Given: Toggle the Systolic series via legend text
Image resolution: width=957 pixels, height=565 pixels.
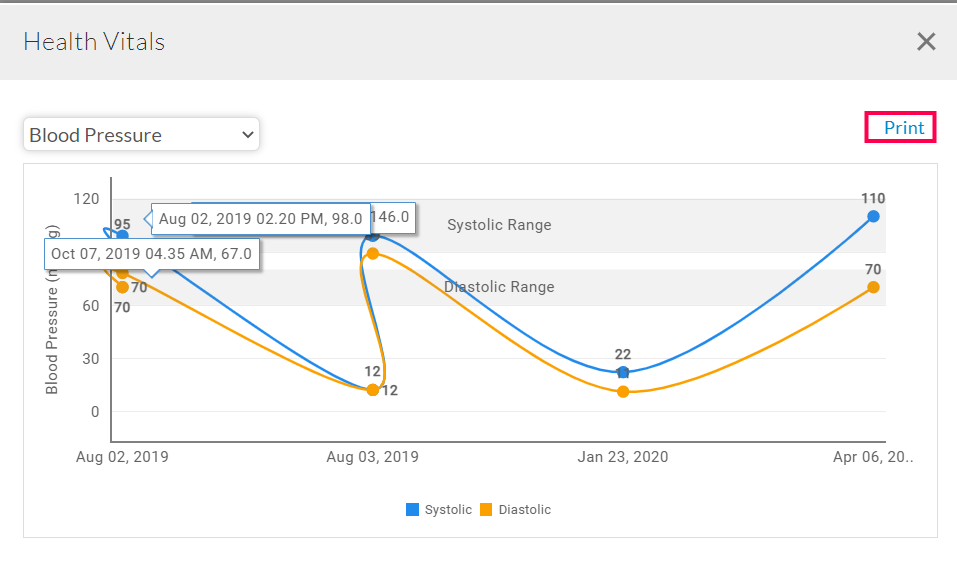Looking at the screenshot, I should pos(447,510).
